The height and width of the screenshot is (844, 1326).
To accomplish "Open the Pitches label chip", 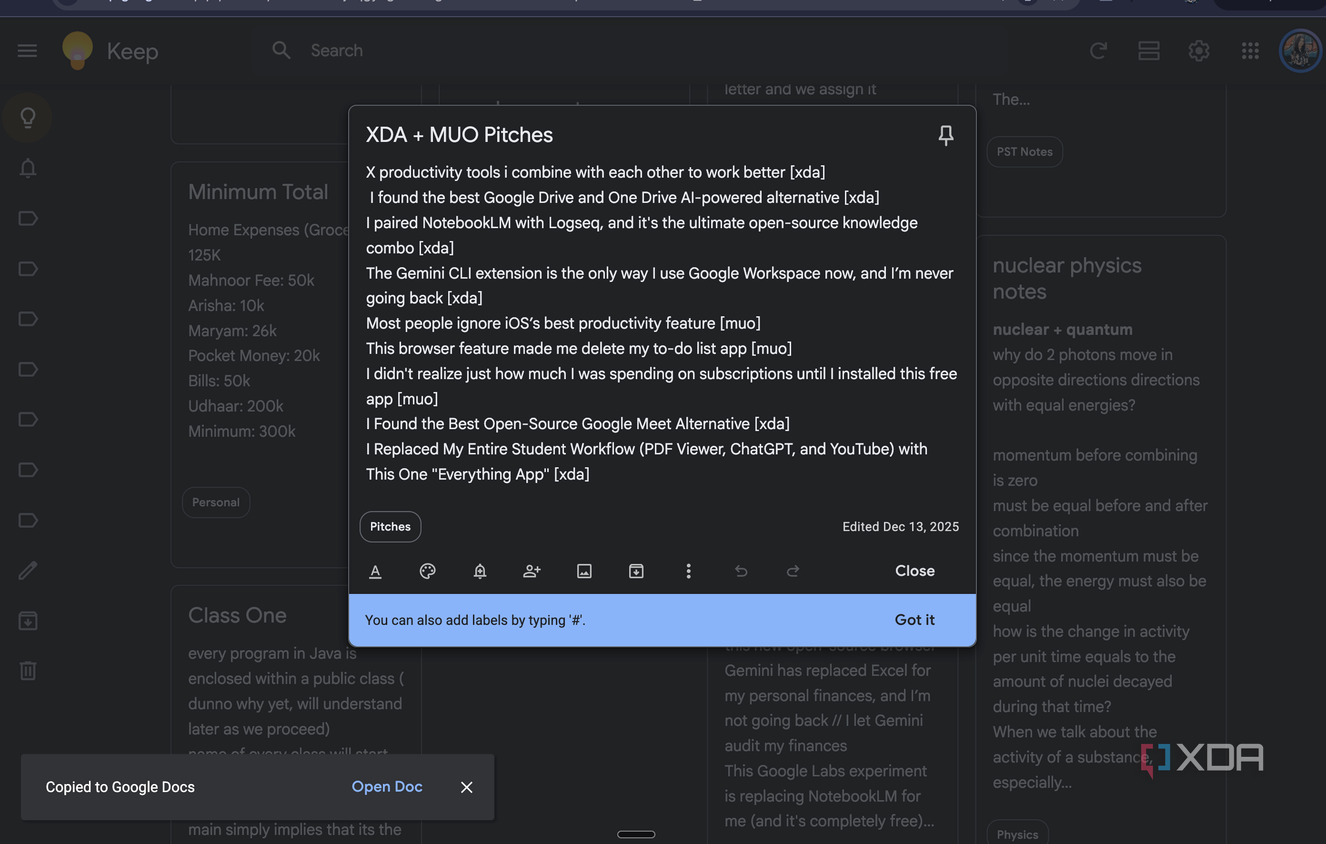I will [x=390, y=527].
